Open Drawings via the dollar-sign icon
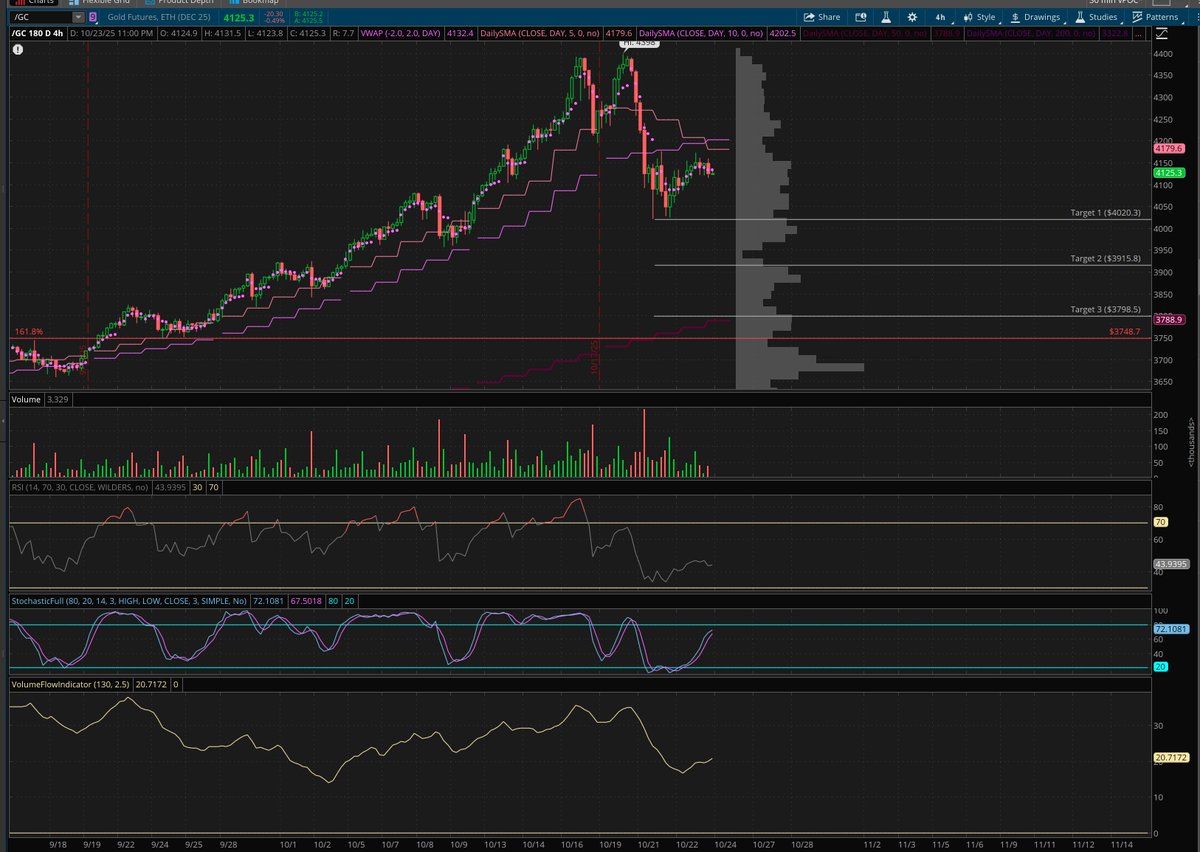Screen dimensions: 1200x852 tap(1015, 17)
